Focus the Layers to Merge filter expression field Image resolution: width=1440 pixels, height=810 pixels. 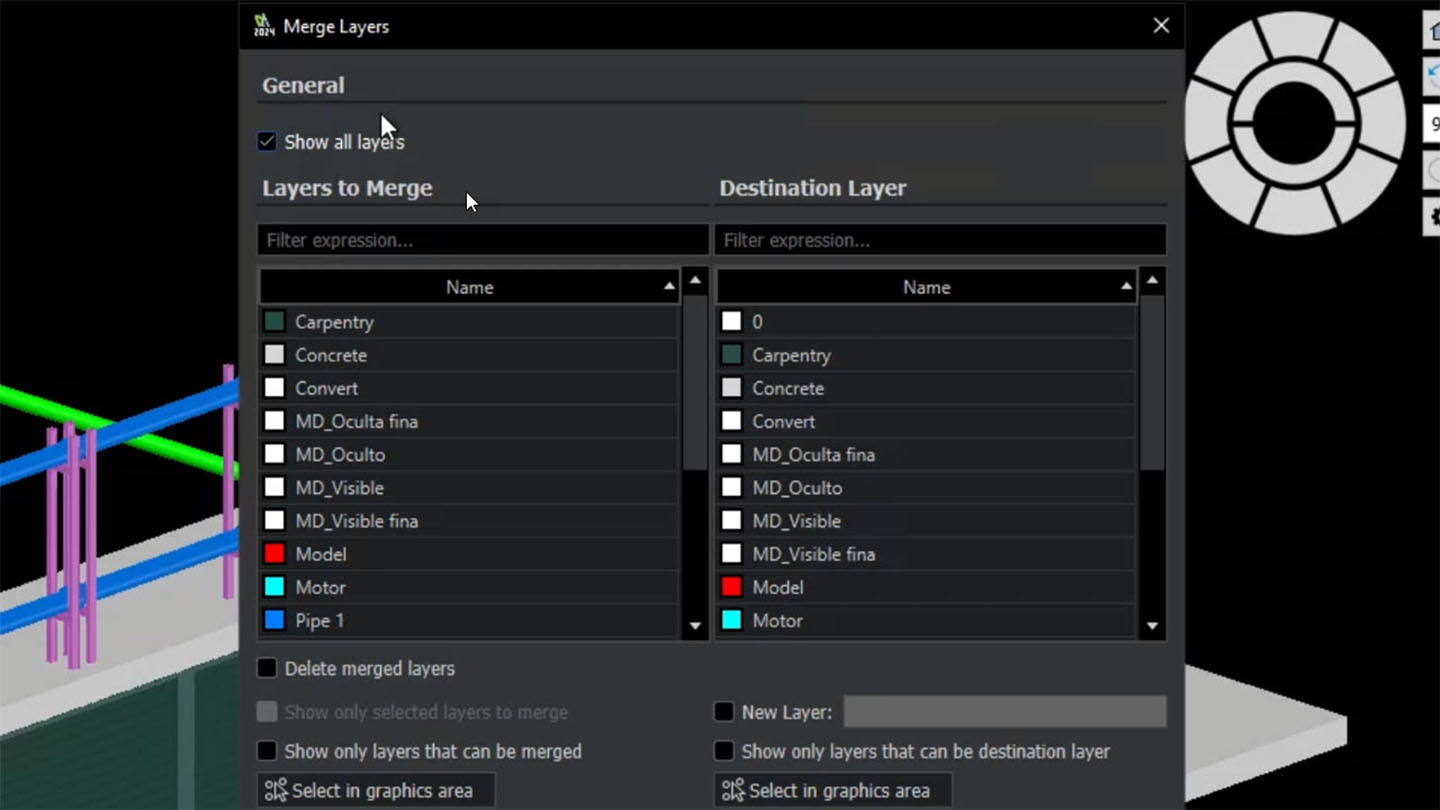(483, 240)
